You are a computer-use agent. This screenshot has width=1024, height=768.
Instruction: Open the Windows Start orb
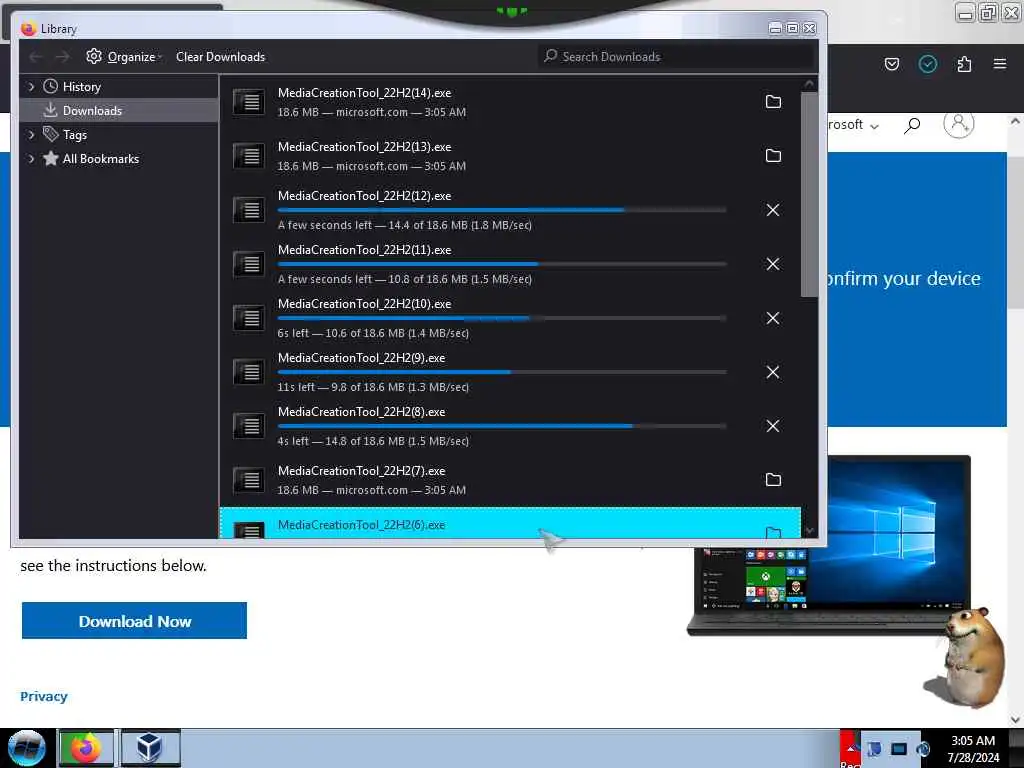point(26,747)
